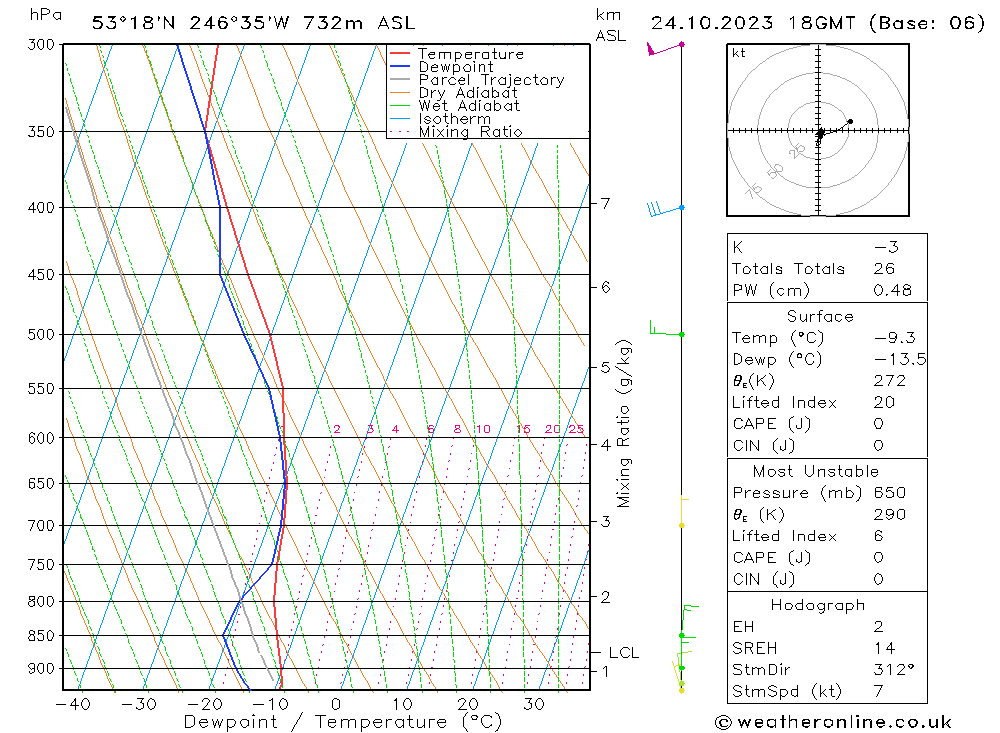1000x733 pixels.
Task: Click the PW (cm) value 0.48
Action: 893,290
